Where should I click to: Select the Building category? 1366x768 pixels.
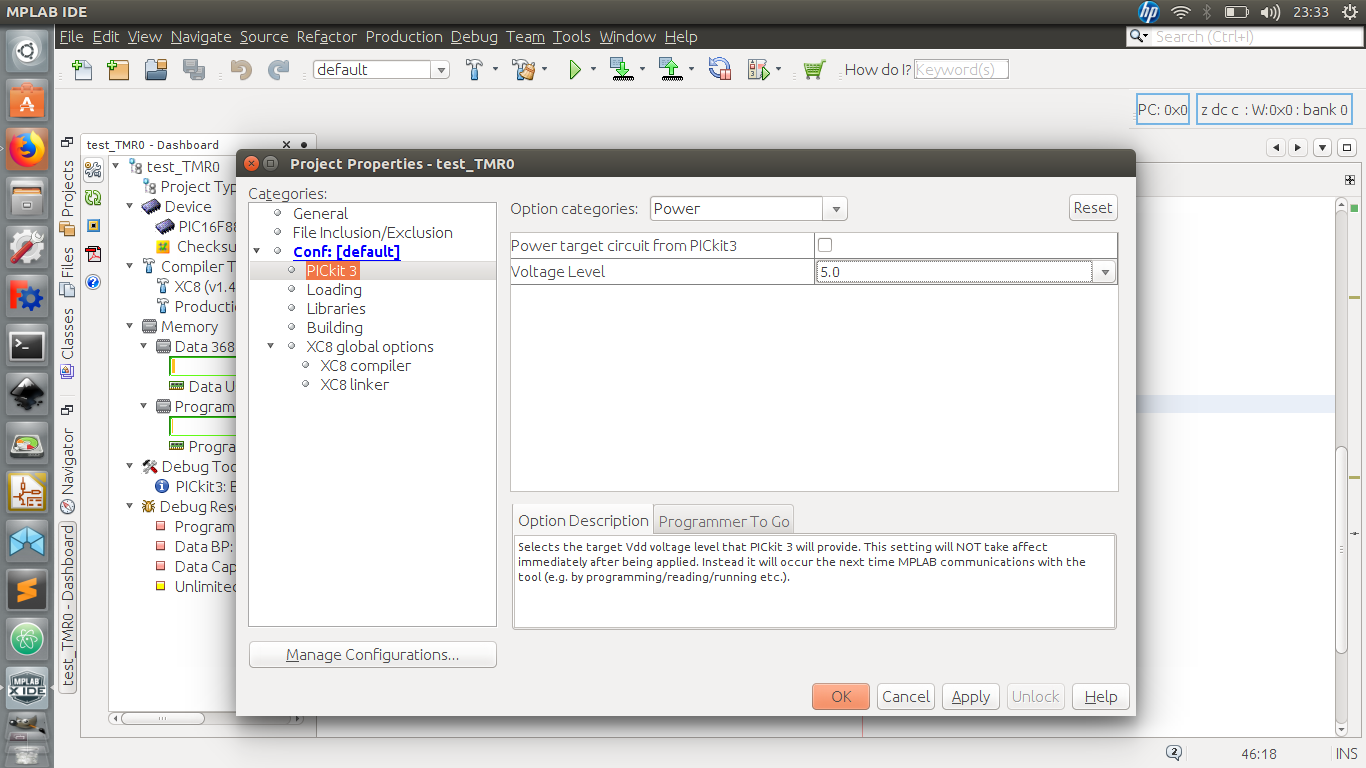pos(335,328)
